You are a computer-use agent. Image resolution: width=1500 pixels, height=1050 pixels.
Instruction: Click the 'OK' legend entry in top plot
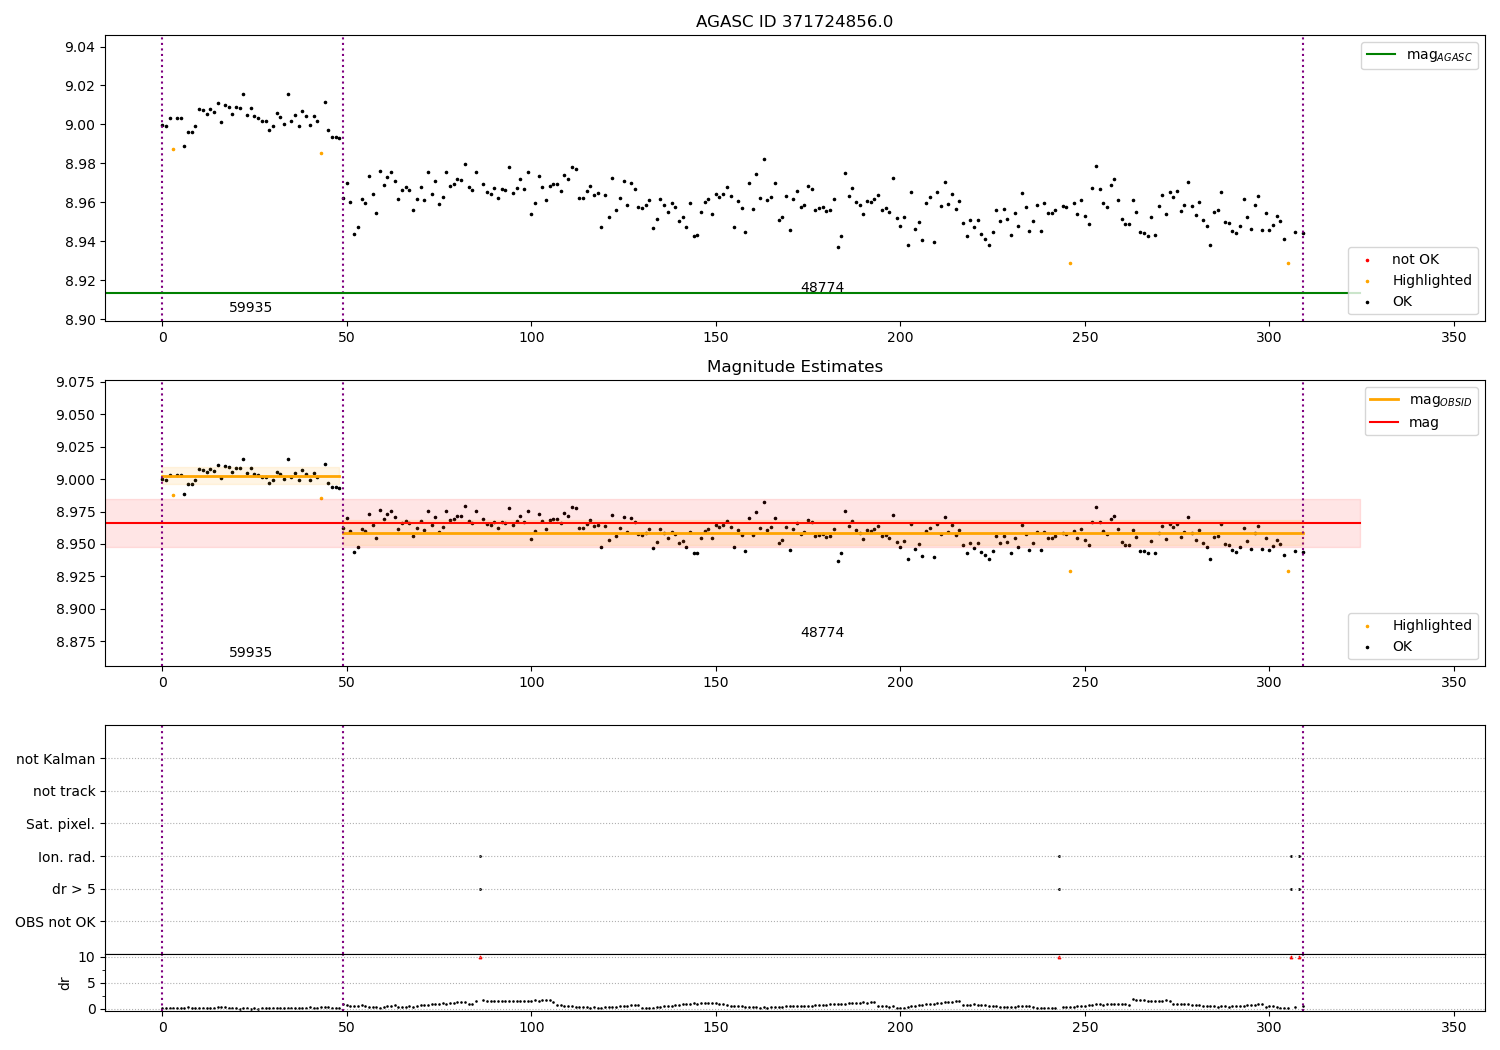[x=1402, y=302]
